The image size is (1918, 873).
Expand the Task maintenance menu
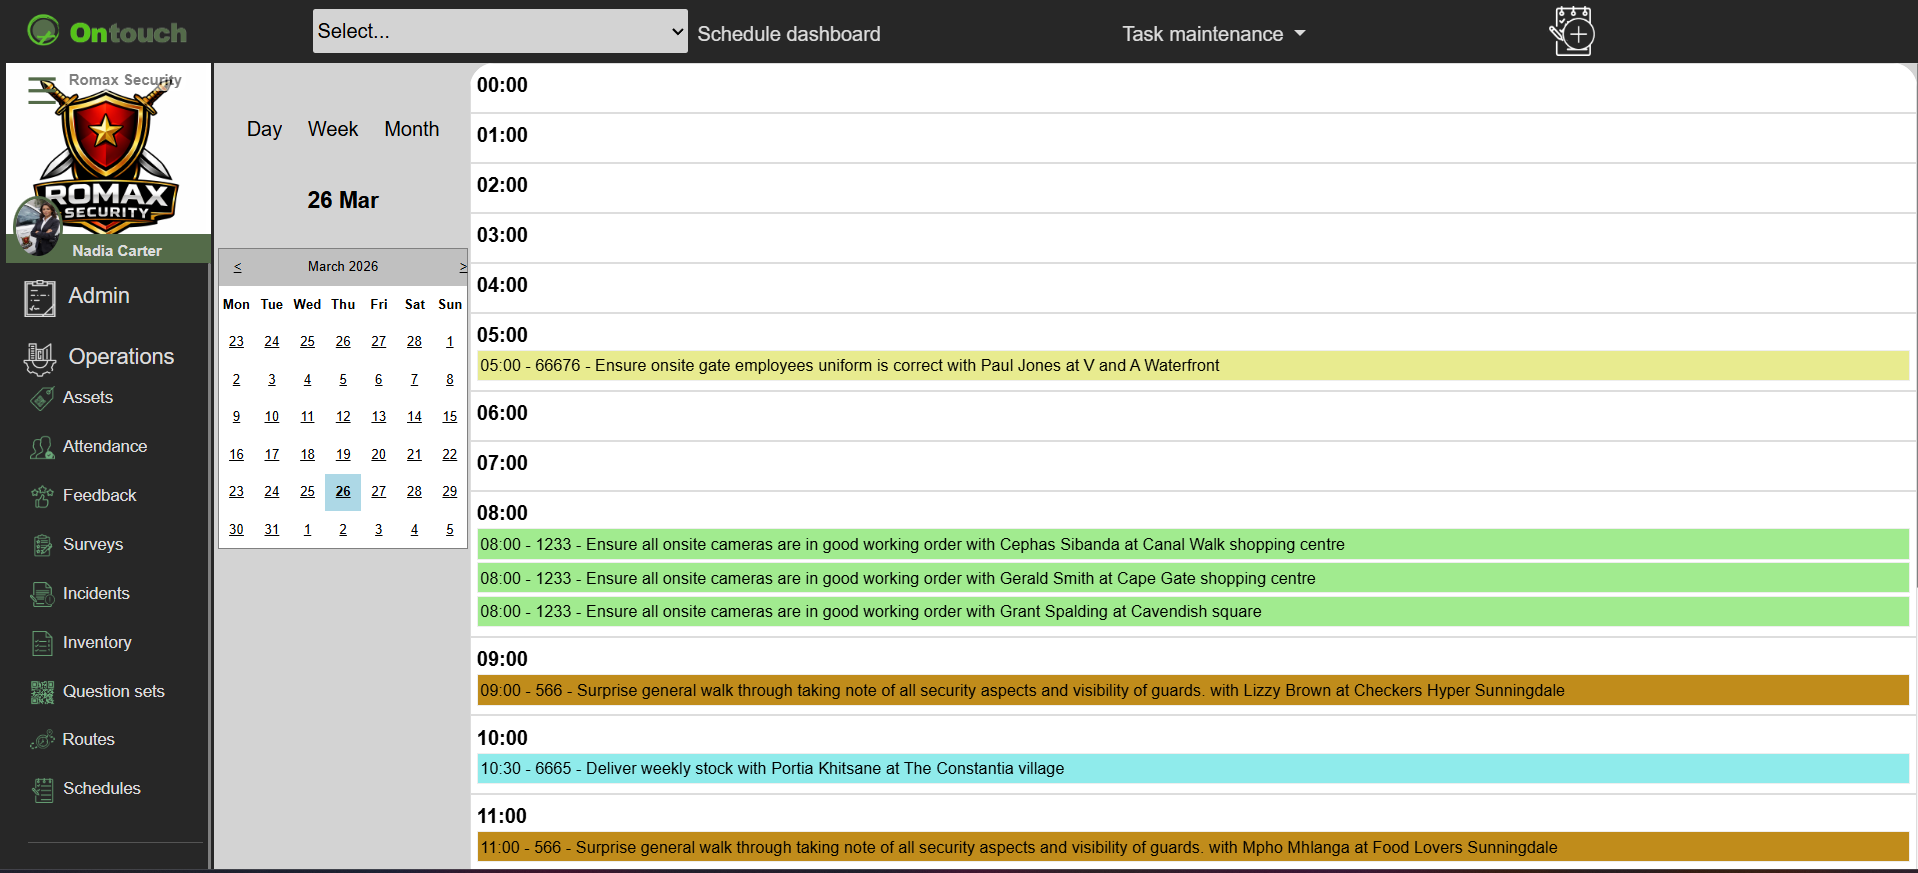[x=1213, y=34]
